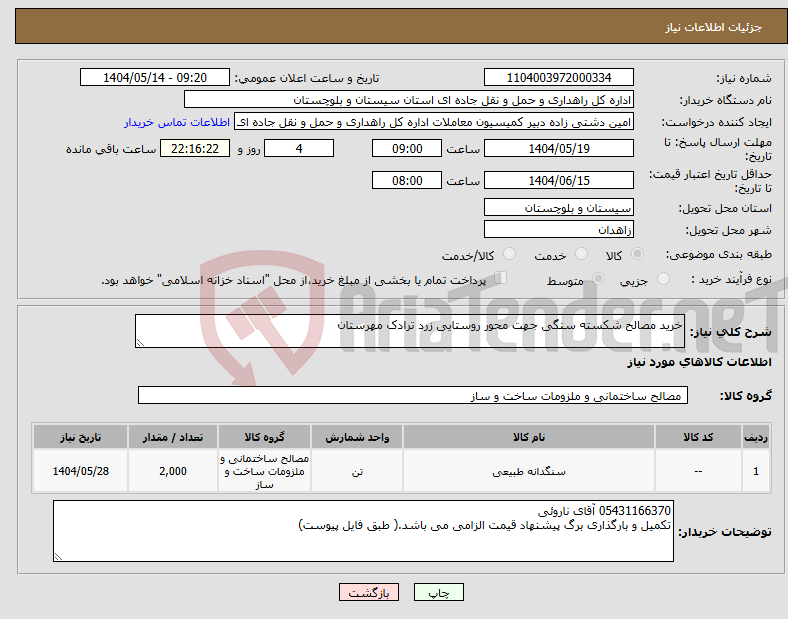The width and height of the screenshot is (788, 619).
Task: Click the توضیحات خریدار text area
Action: pyautogui.click(x=363, y=531)
